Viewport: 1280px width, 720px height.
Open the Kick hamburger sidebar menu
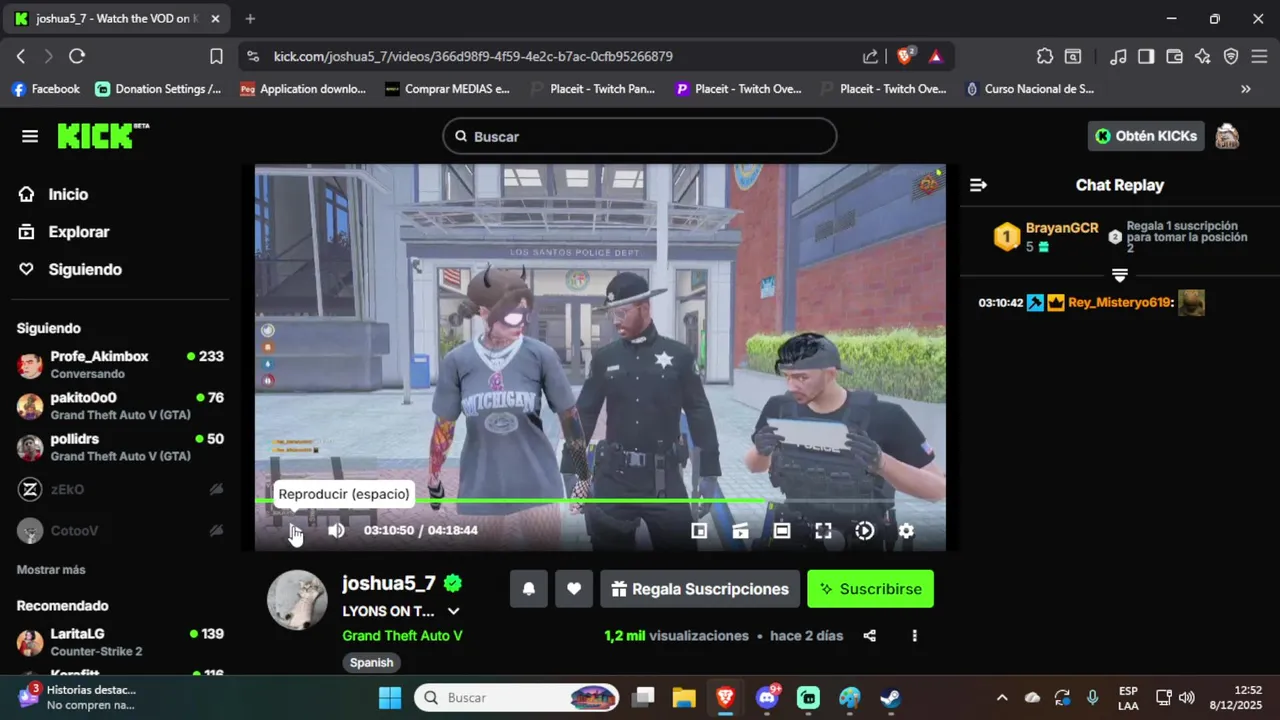(x=30, y=136)
